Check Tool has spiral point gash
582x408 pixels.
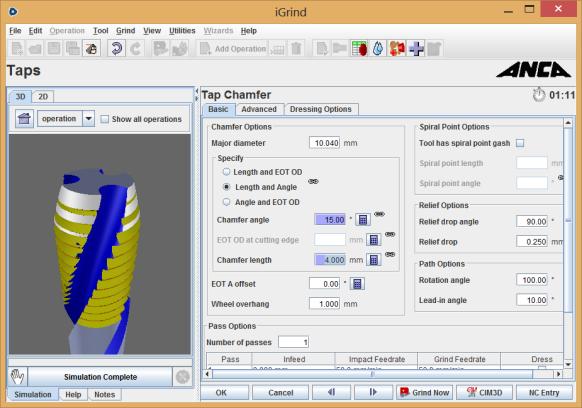(520, 143)
